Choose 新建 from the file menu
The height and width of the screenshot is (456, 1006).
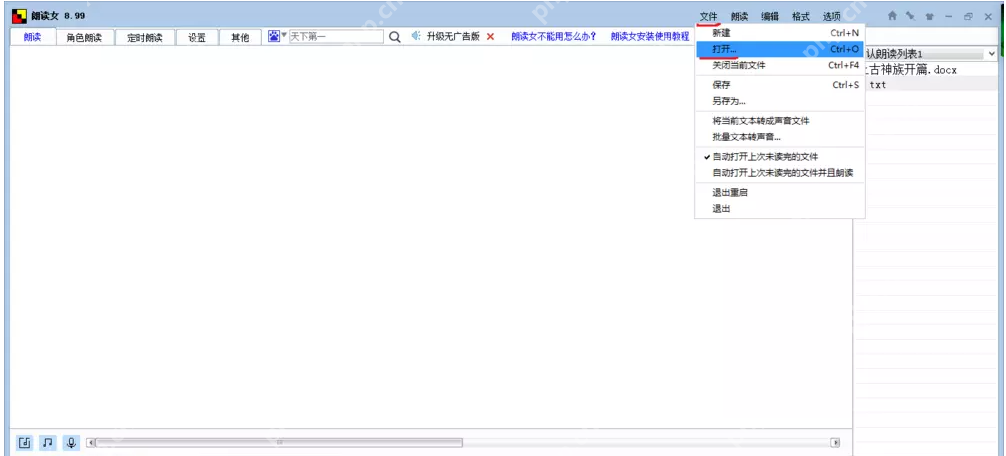tap(780, 33)
